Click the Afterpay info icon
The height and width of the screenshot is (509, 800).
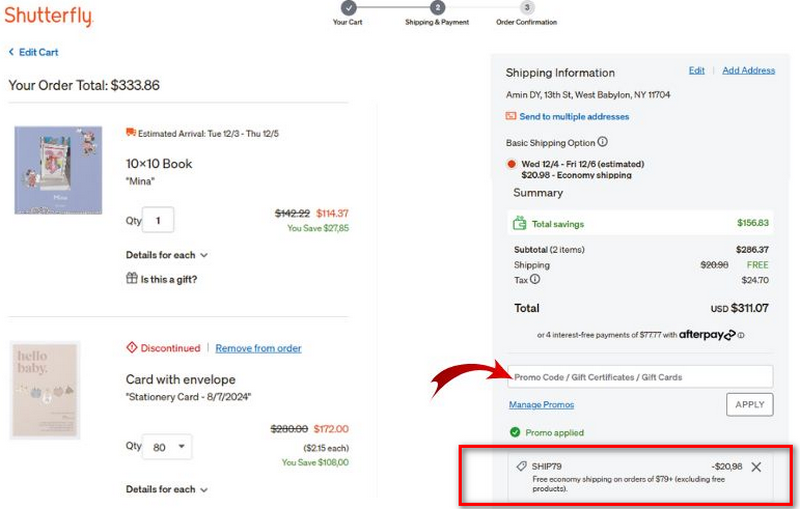pos(741,335)
